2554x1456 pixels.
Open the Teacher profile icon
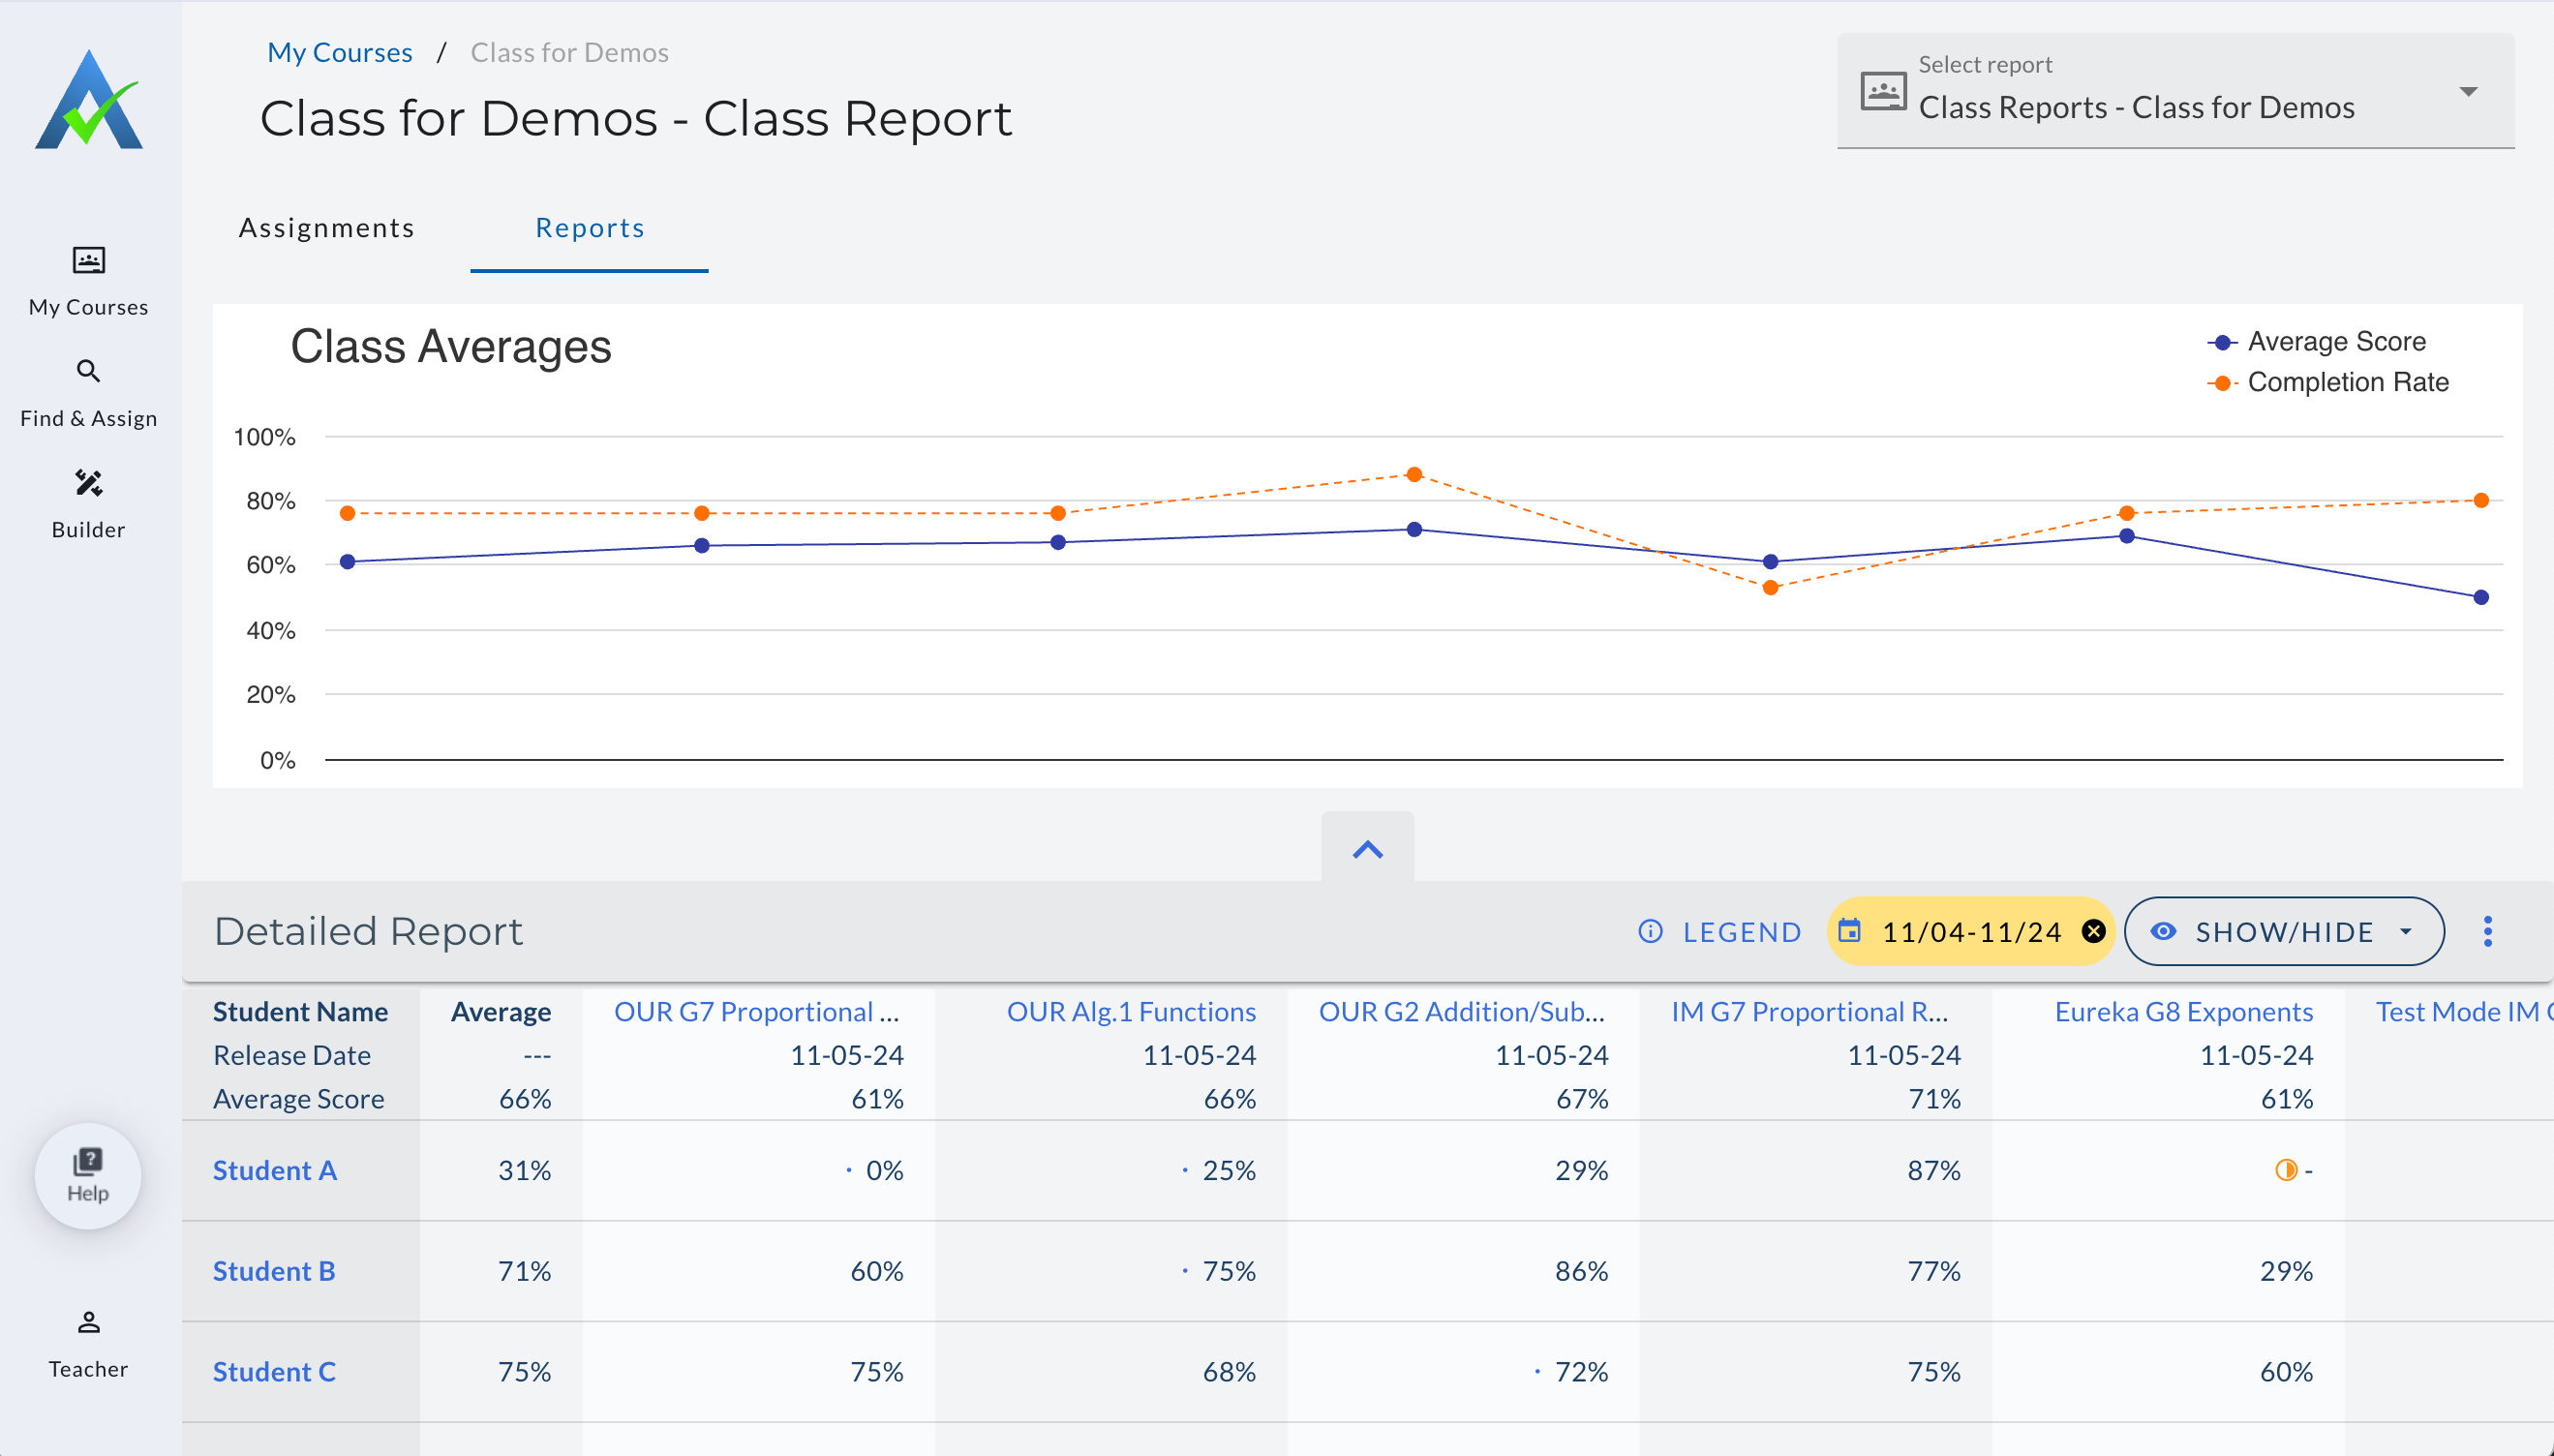tap(89, 1322)
